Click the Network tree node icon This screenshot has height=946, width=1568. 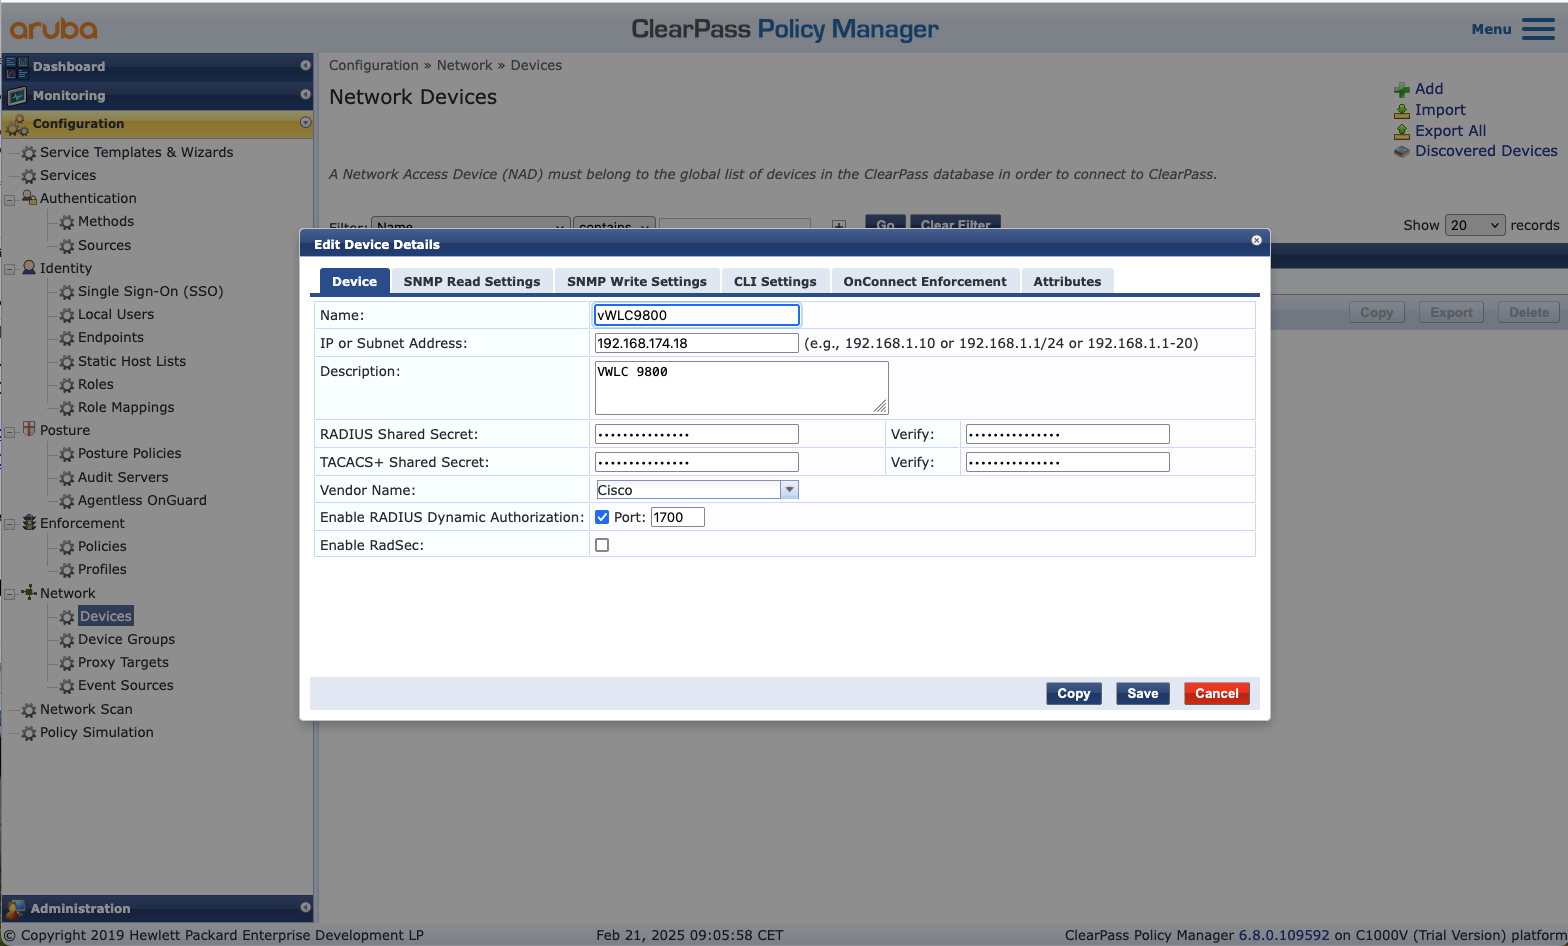click(29, 592)
